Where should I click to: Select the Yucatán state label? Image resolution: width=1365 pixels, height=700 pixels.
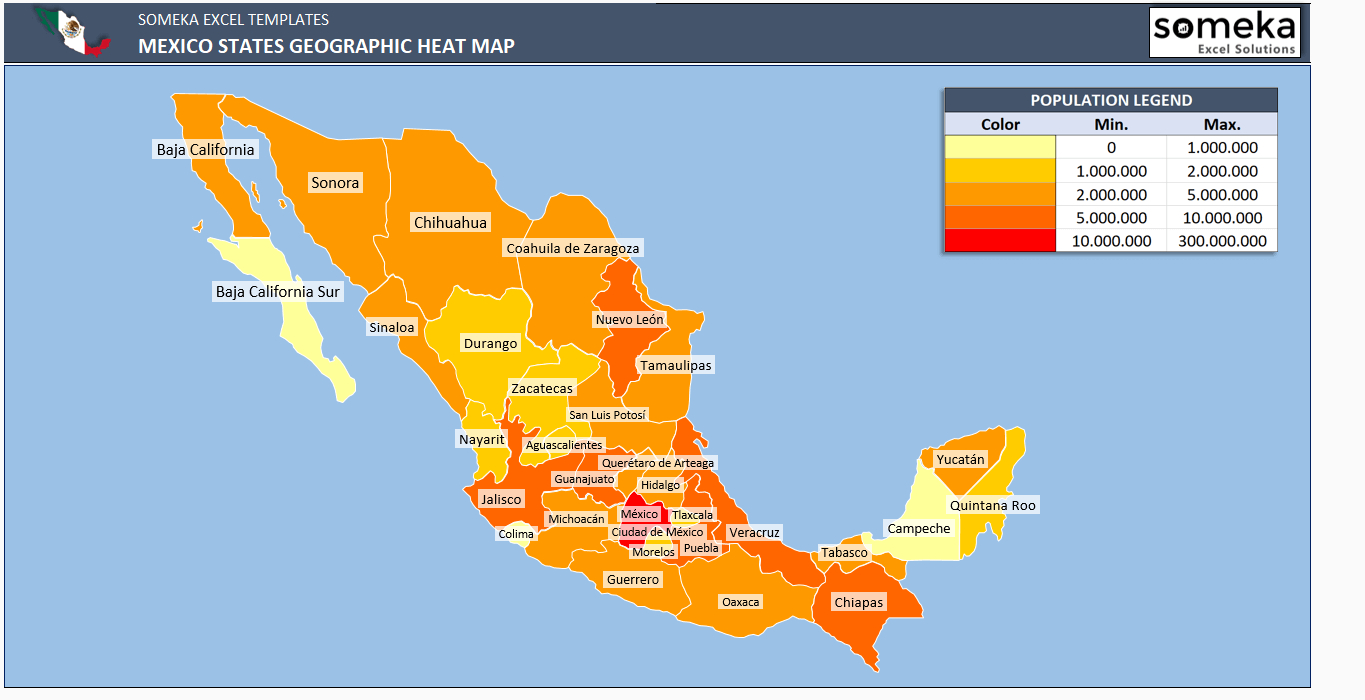tap(960, 460)
